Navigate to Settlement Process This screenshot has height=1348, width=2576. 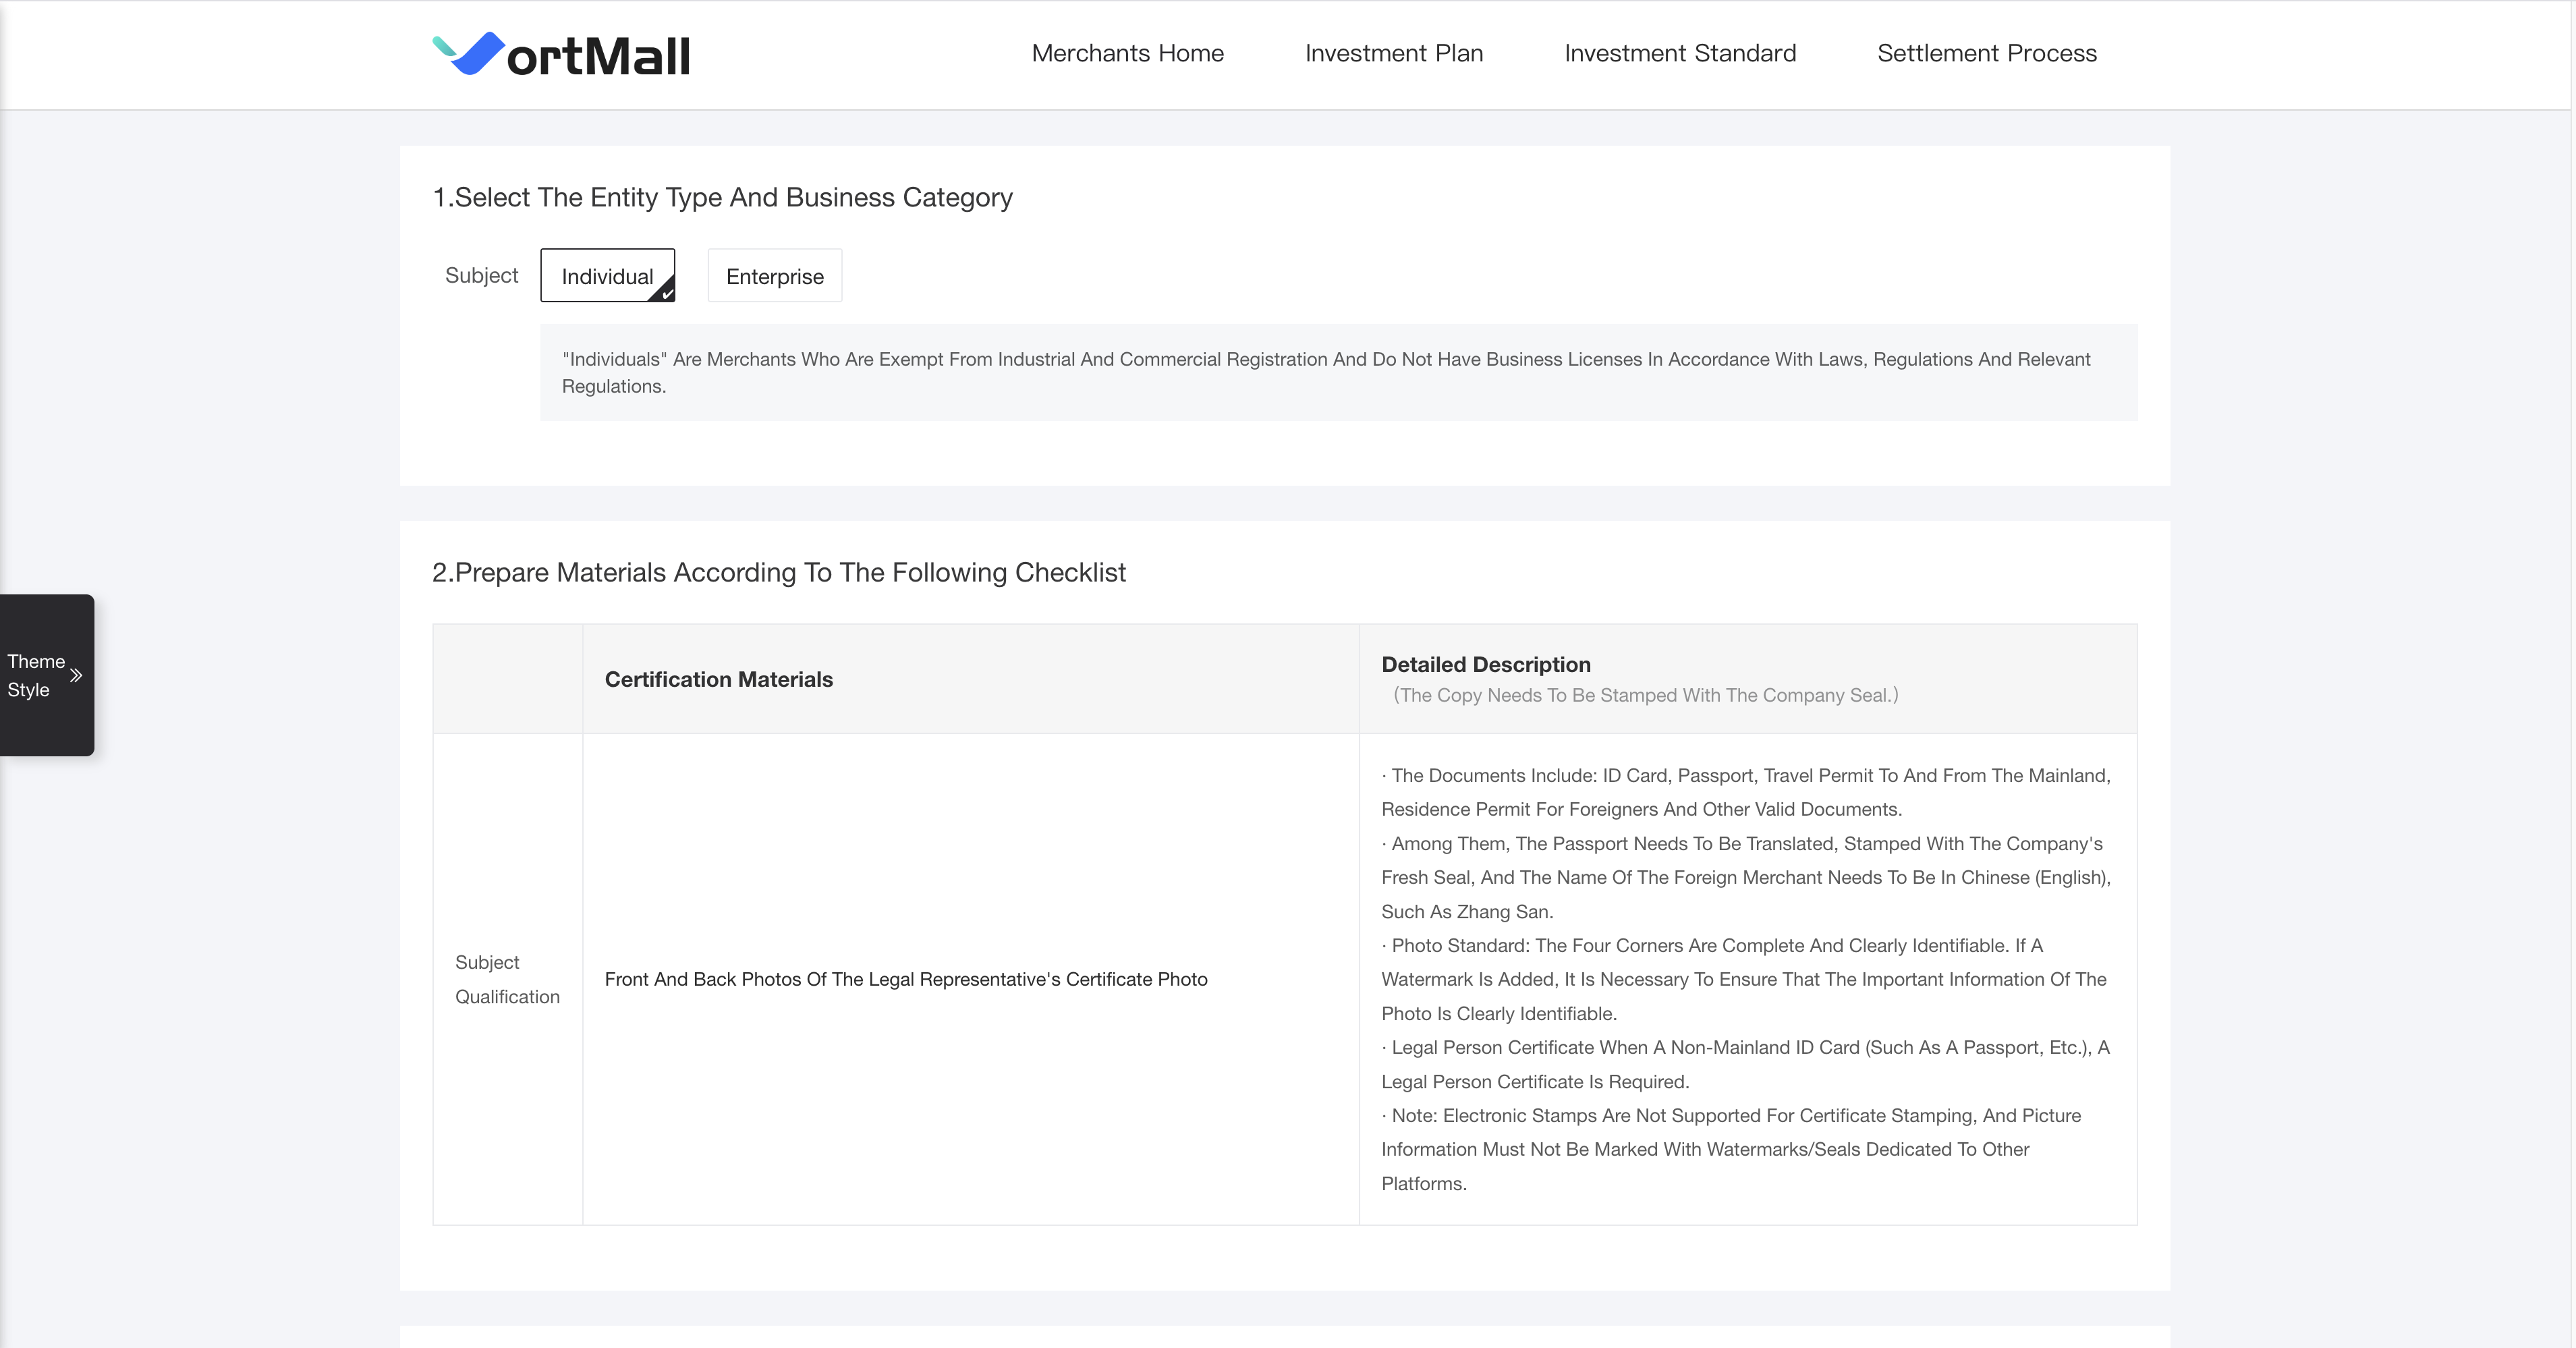[1986, 53]
